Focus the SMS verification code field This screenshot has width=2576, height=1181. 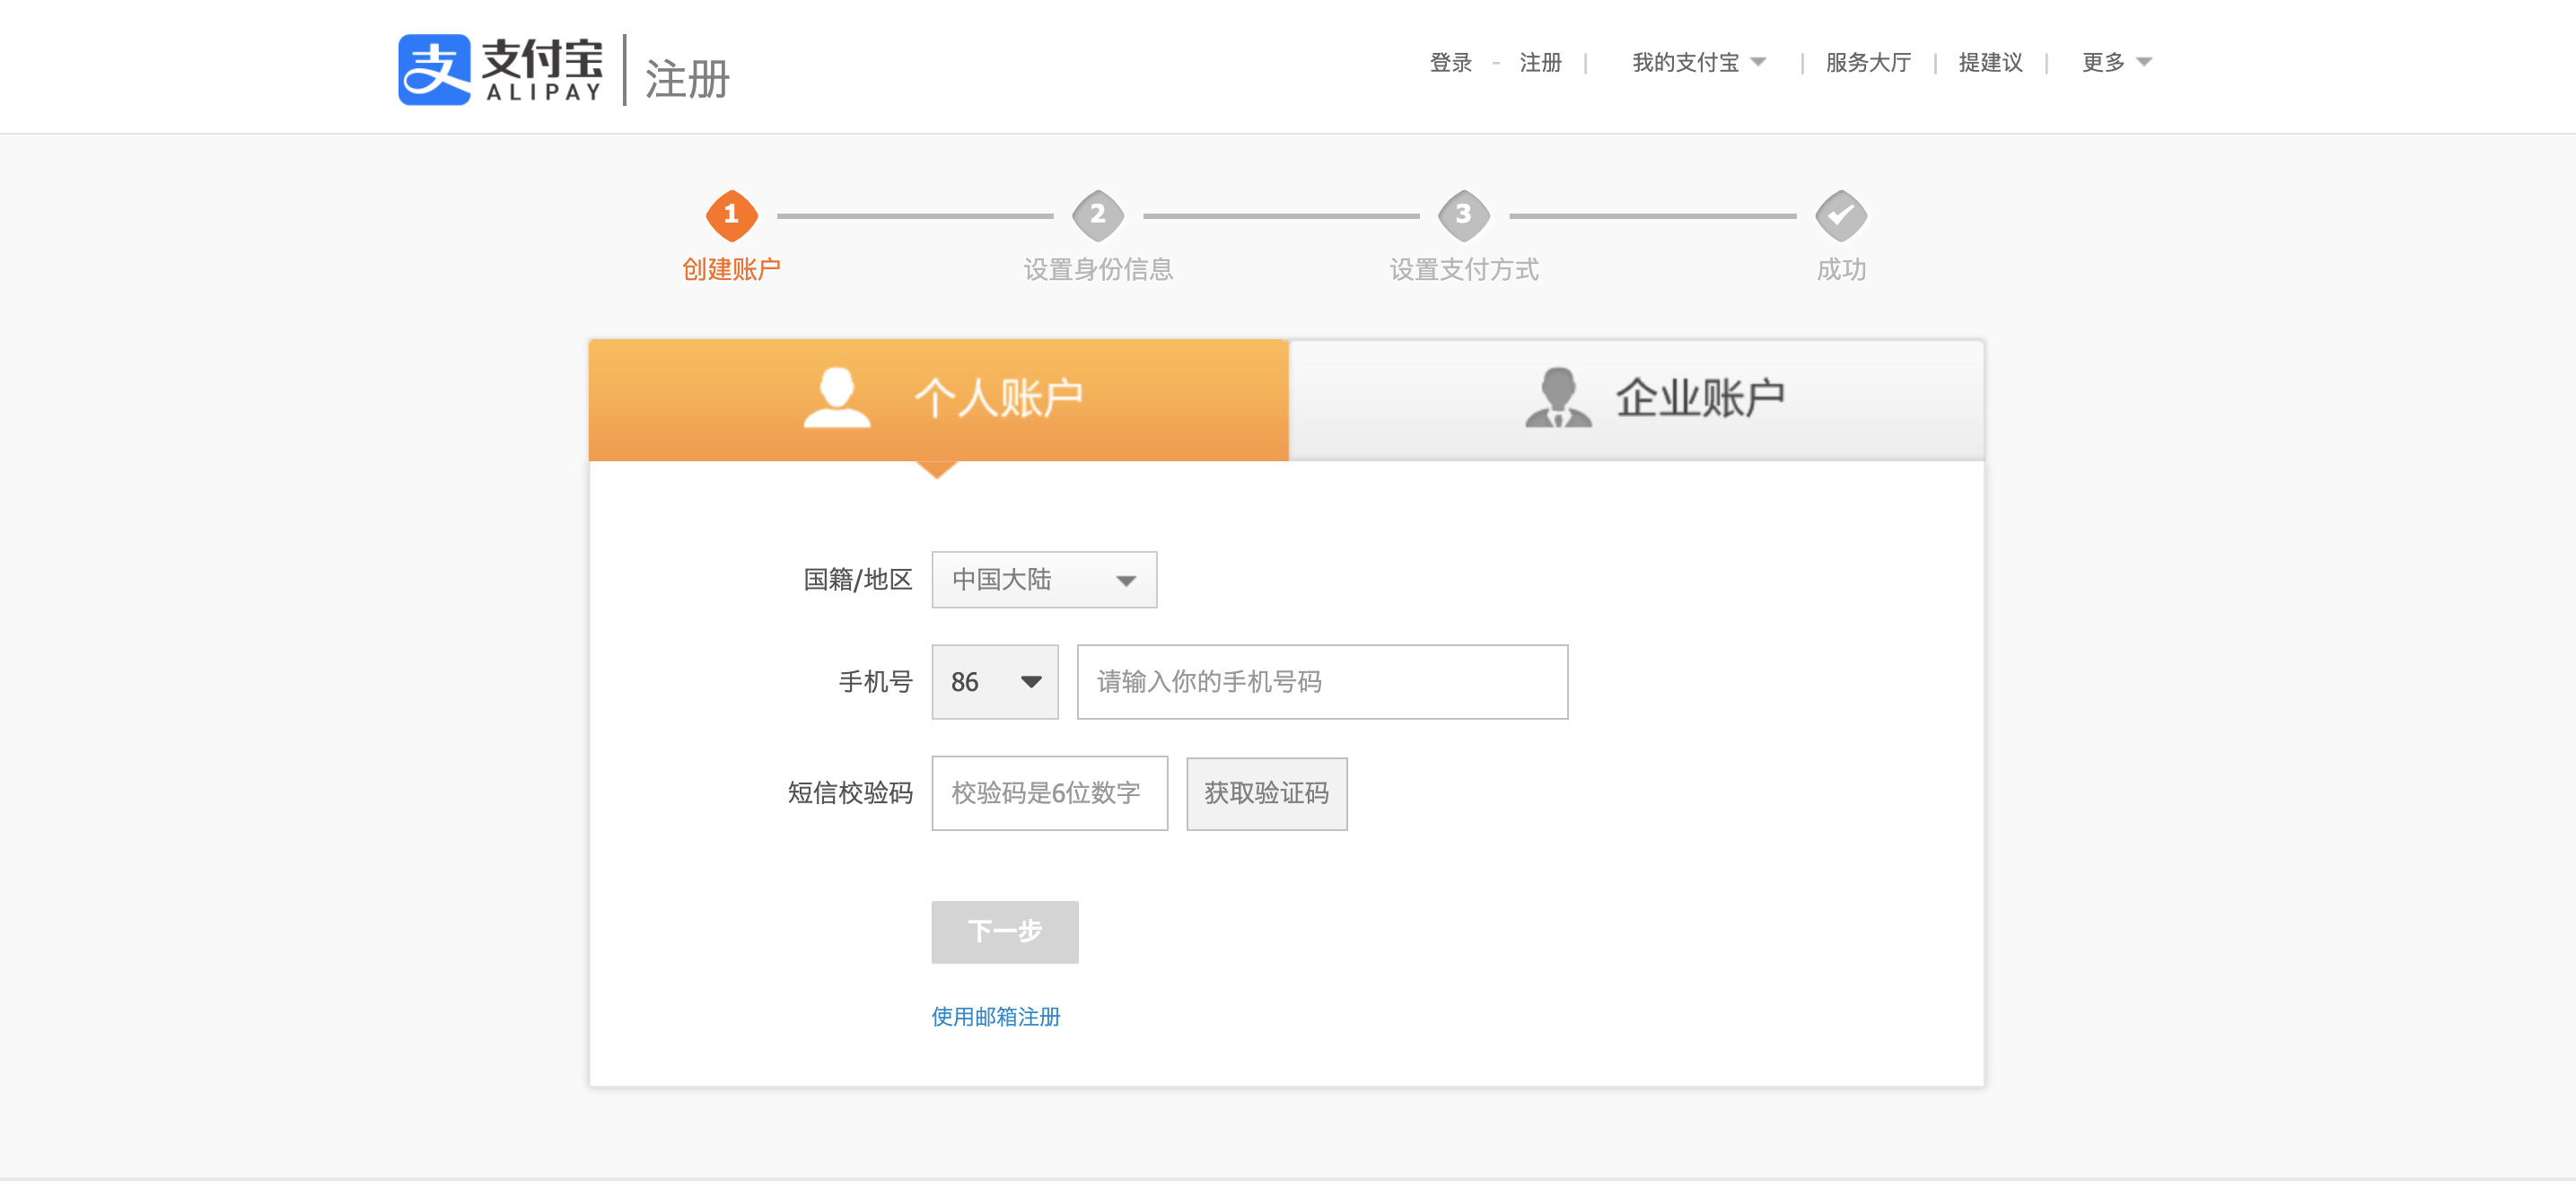(x=1049, y=793)
